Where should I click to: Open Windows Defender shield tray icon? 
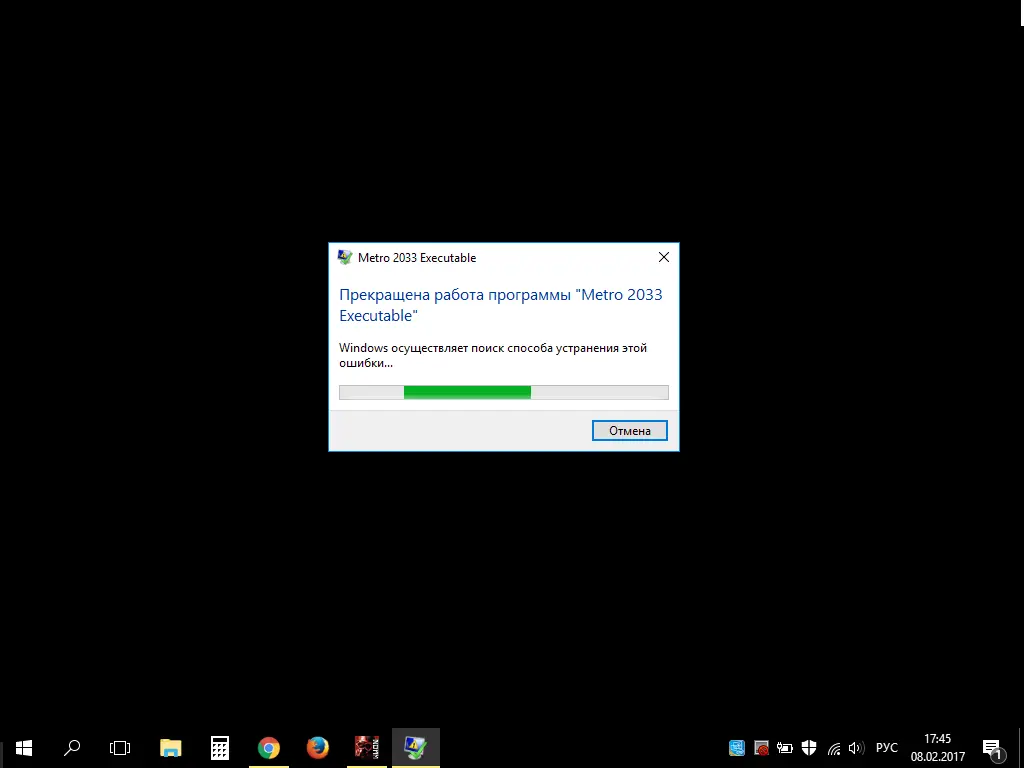click(809, 748)
